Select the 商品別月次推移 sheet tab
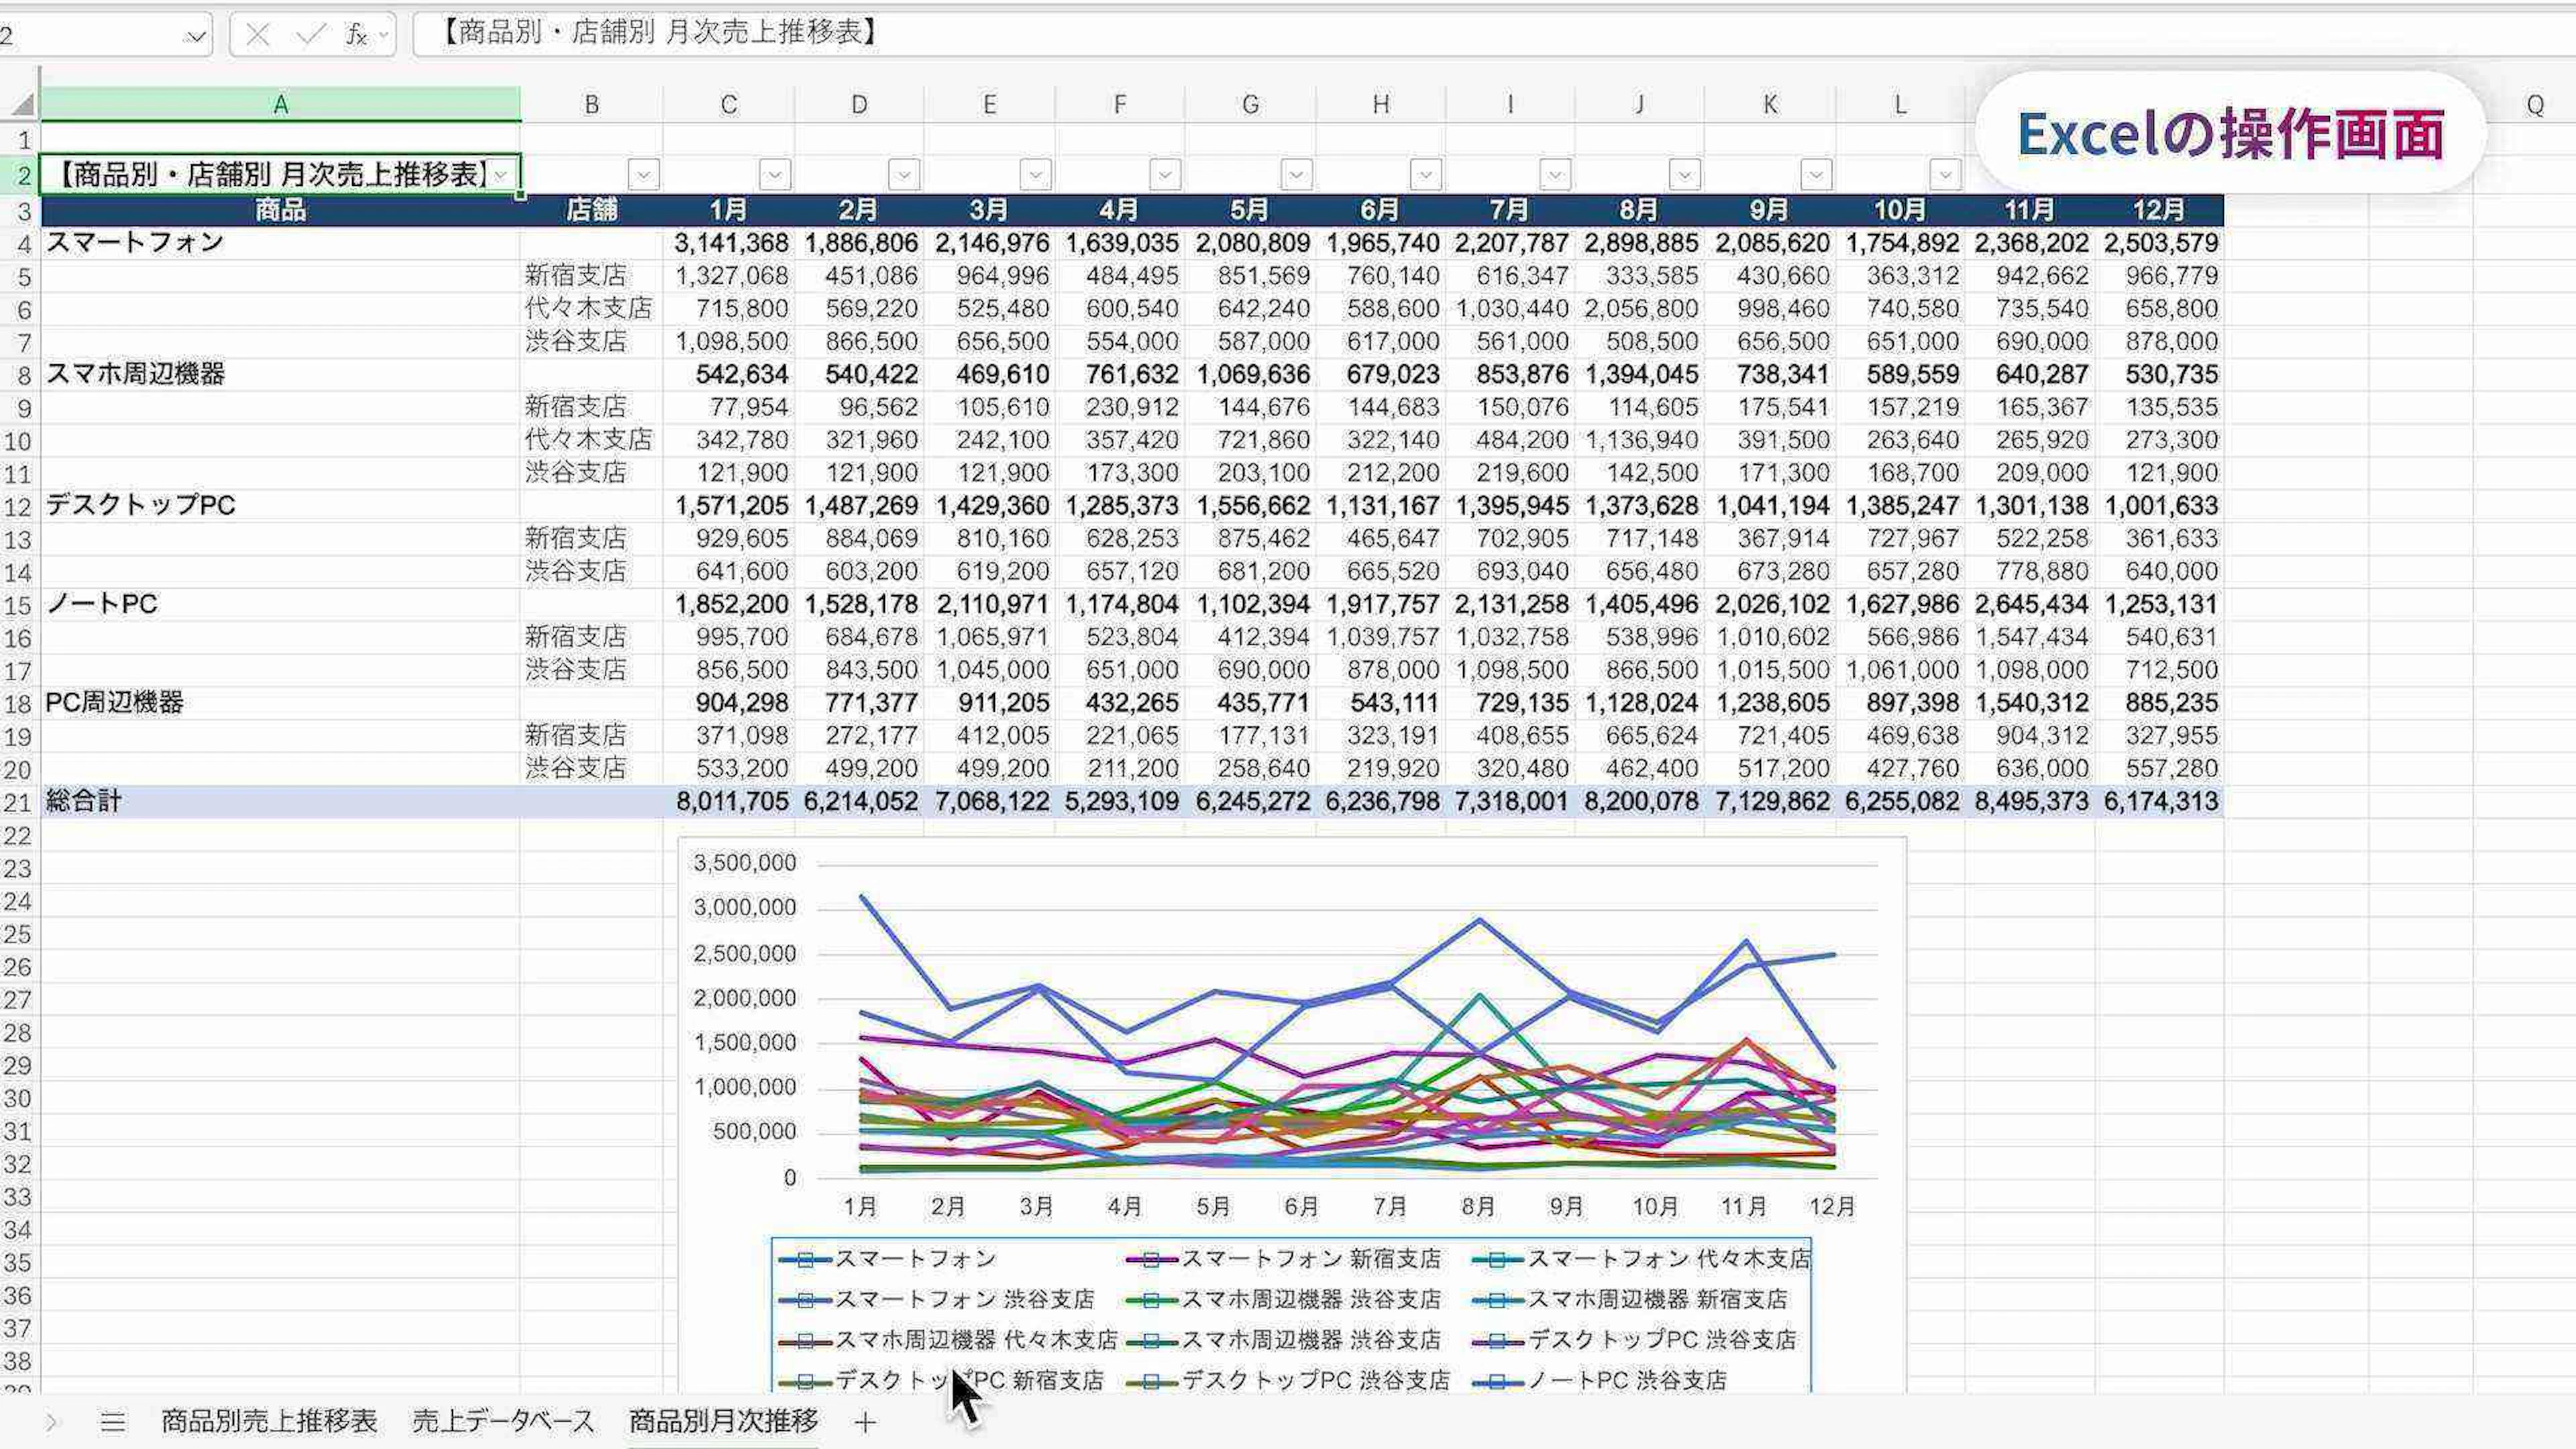Screen dimensions: 2576x1449 [723, 1421]
